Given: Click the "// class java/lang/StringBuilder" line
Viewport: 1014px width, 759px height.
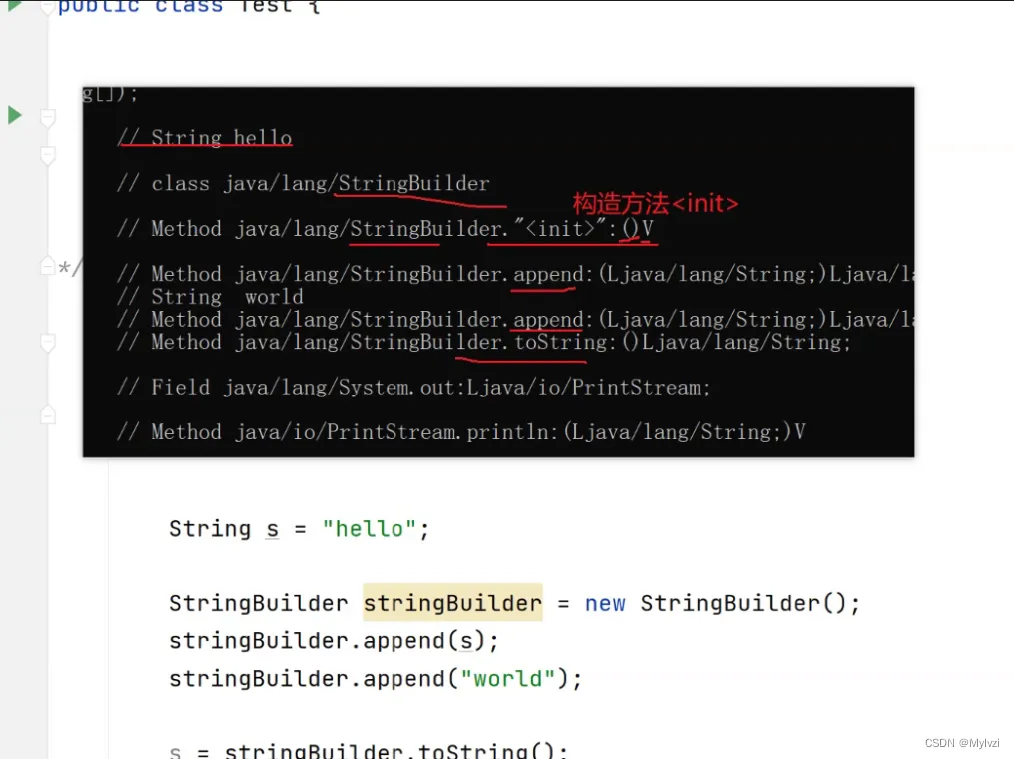Looking at the screenshot, I should tap(303, 184).
